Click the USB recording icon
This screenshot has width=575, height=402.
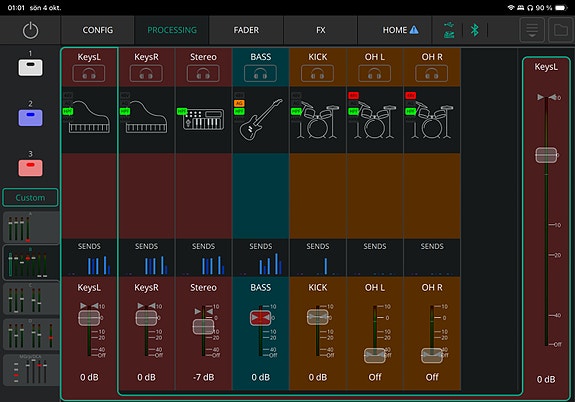click(449, 30)
